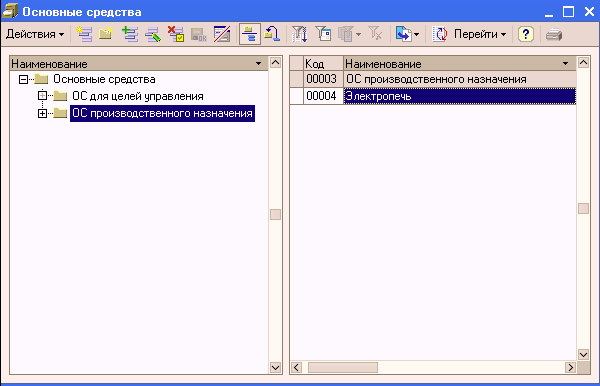Click the Код column header
This screenshot has width=600, height=386.
click(323, 64)
